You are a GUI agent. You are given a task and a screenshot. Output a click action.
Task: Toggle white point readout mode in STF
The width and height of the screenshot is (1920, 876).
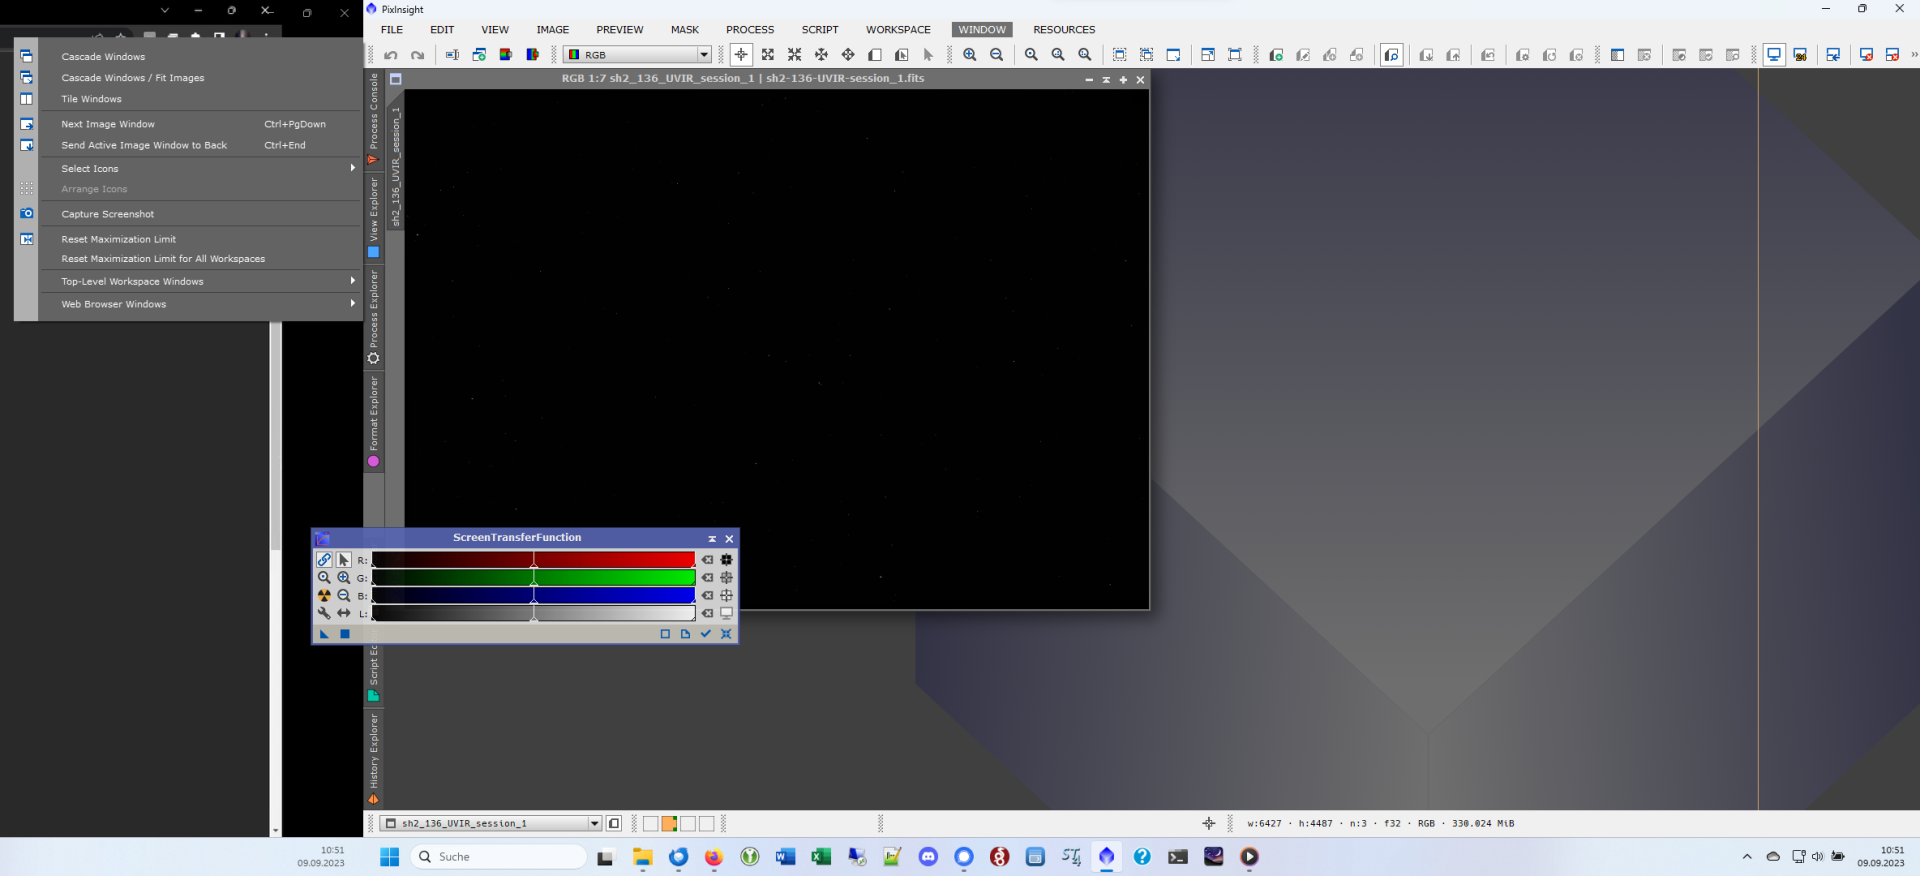click(727, 596)
